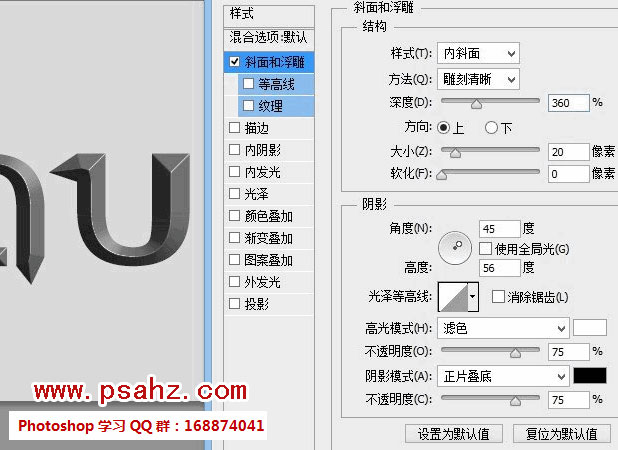This screenshot has width=618, height=450.
Task: Click the 复位为默认值 button
Action: 554,434
